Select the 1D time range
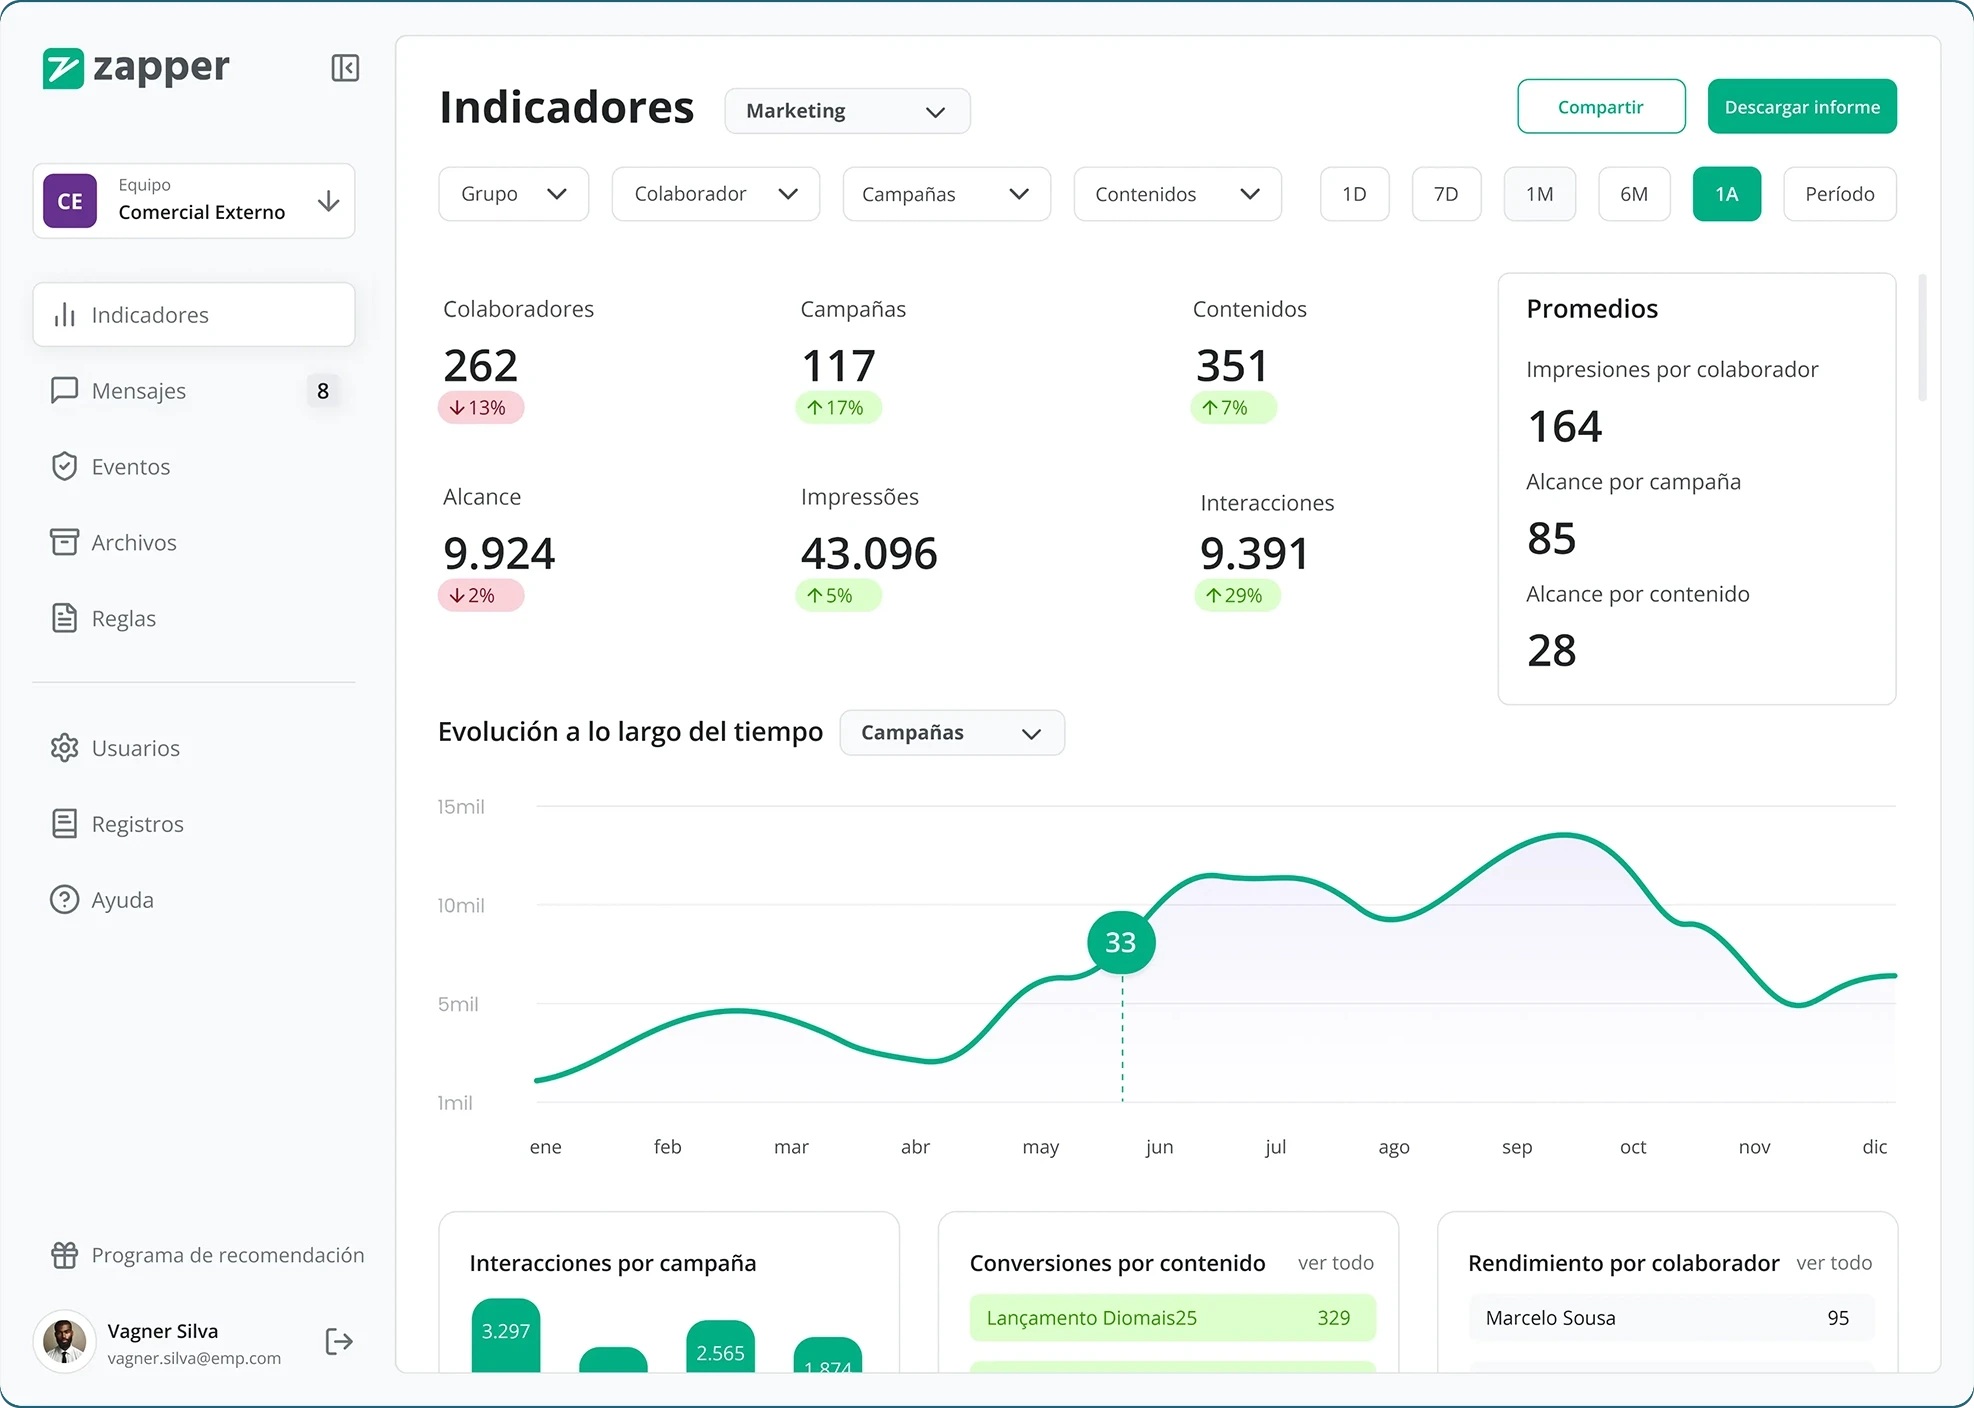The width and height of the screenshot is (1974, 1408). [1355, 194]
